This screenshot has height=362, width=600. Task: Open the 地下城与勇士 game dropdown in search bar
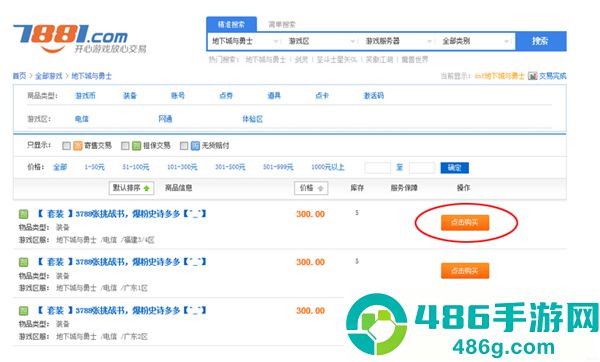pos(245,41)
